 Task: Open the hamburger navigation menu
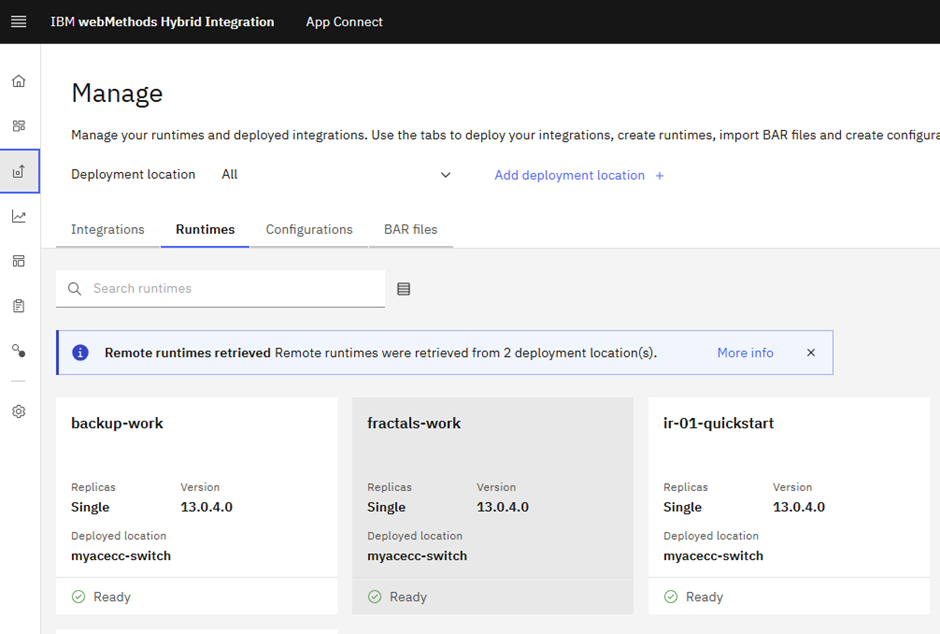(x=19, y=22)
